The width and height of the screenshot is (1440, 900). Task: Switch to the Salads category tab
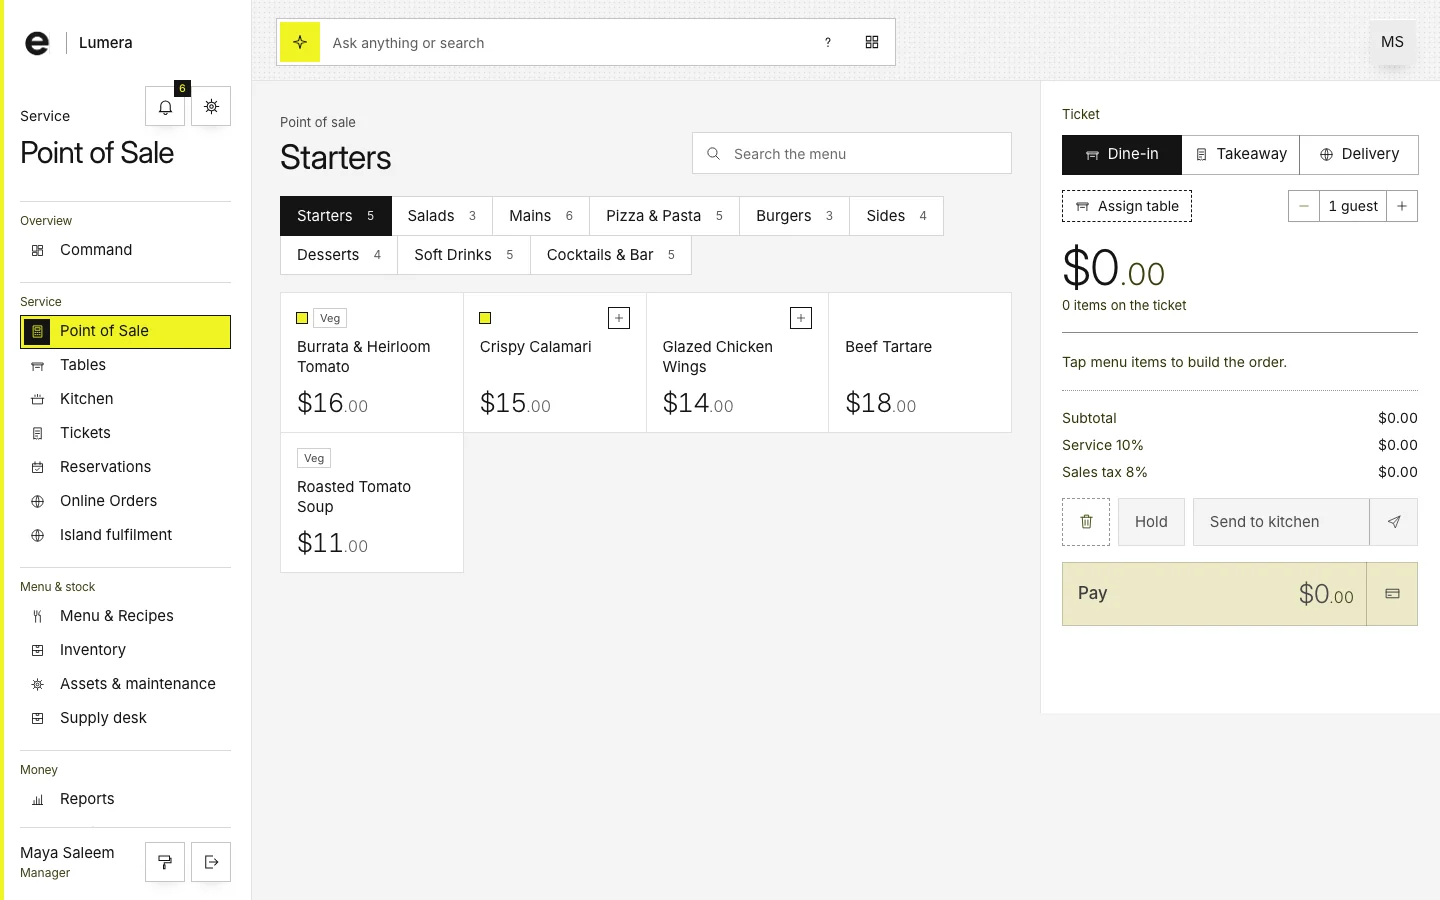point(442,216)
